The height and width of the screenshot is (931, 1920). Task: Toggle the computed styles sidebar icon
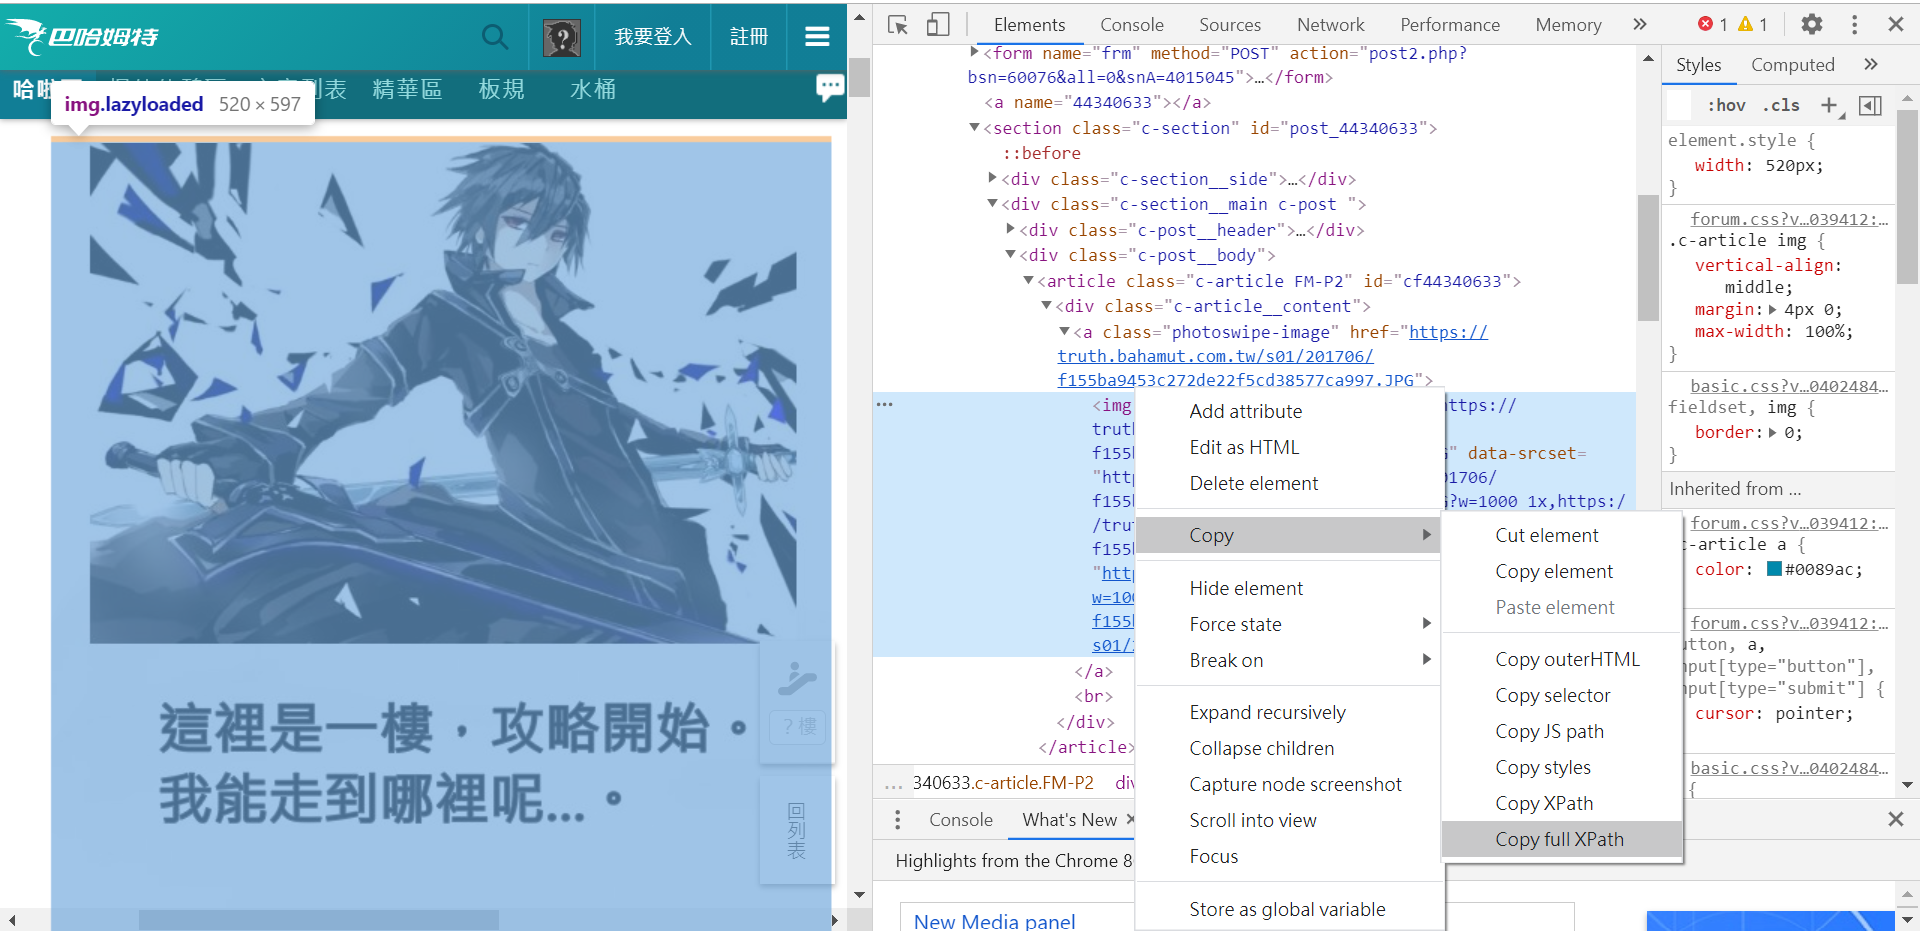pos(1870,105)
